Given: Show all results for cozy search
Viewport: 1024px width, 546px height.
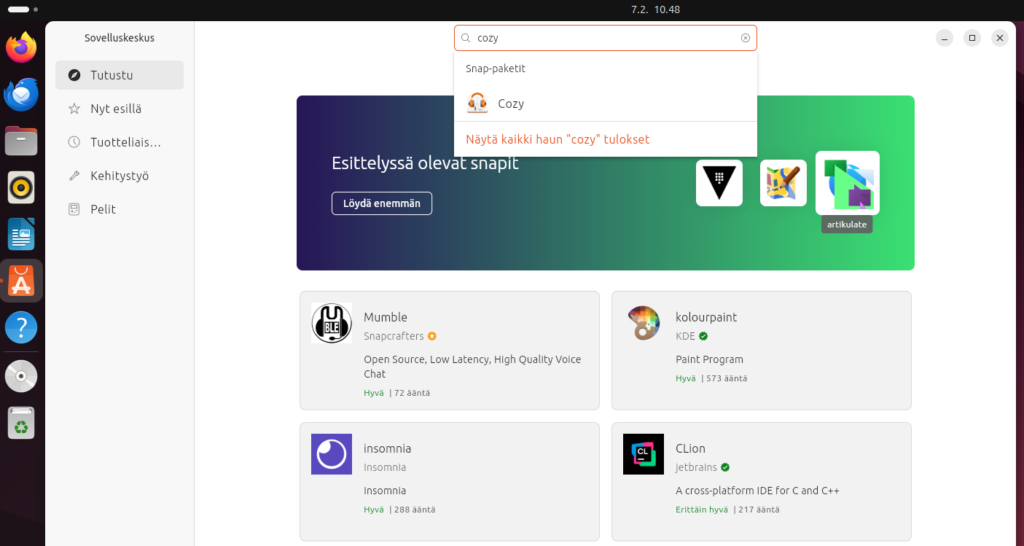Looking at the screenshot, I should (558, 139).
